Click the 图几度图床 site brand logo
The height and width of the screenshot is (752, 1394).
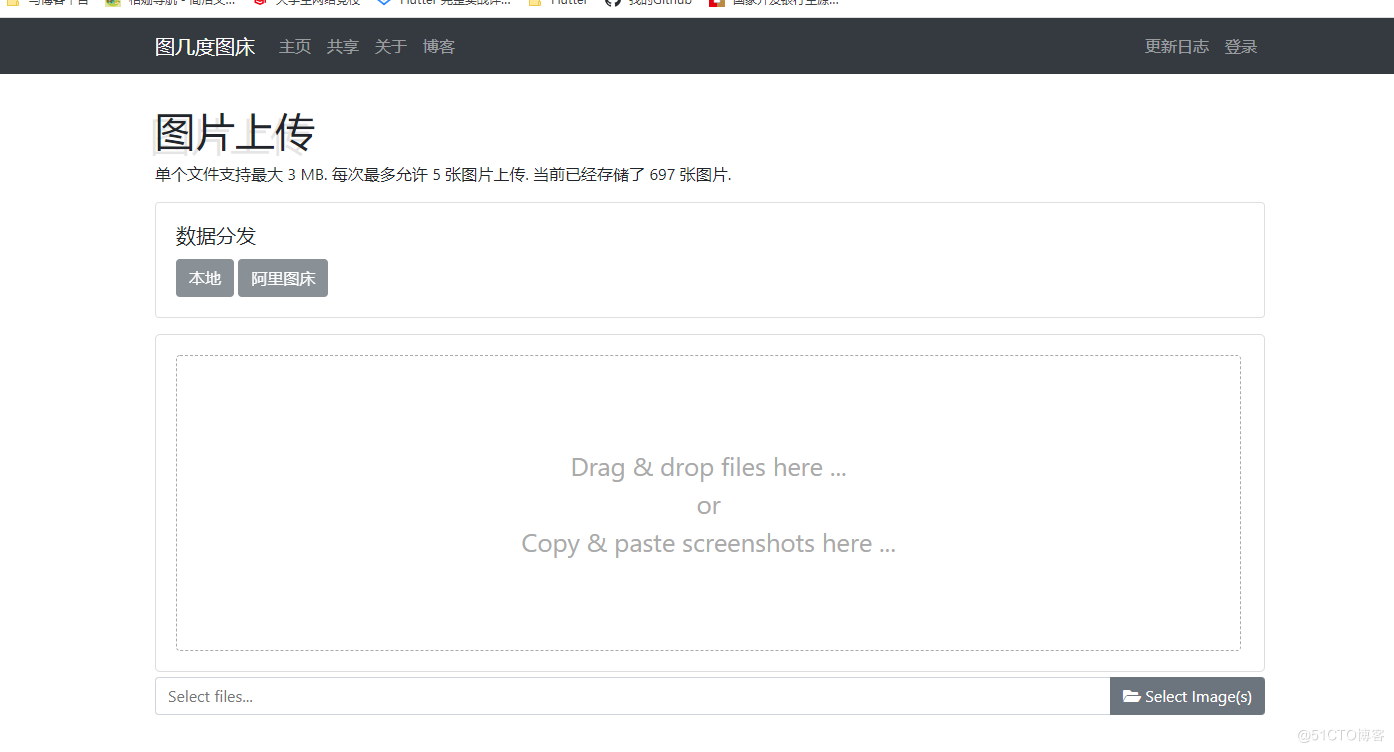(205, 47)
